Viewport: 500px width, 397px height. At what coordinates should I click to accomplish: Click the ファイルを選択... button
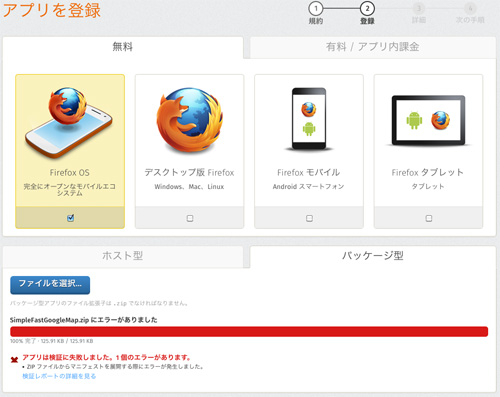click(50, 285)
